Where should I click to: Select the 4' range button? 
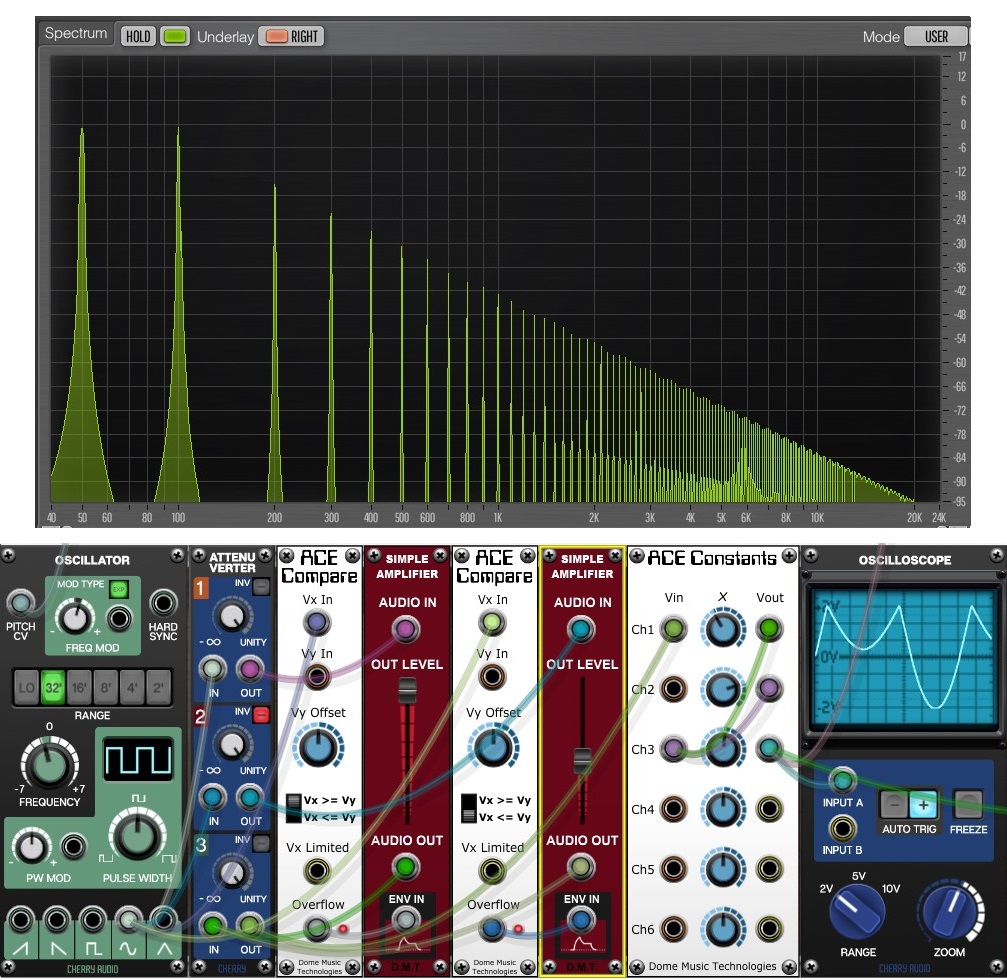tap(132, 688)
